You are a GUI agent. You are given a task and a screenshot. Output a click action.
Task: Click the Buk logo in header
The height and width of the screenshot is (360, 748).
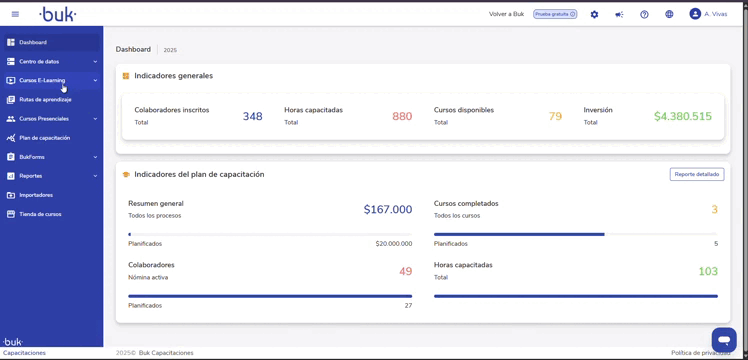point(57,14)
